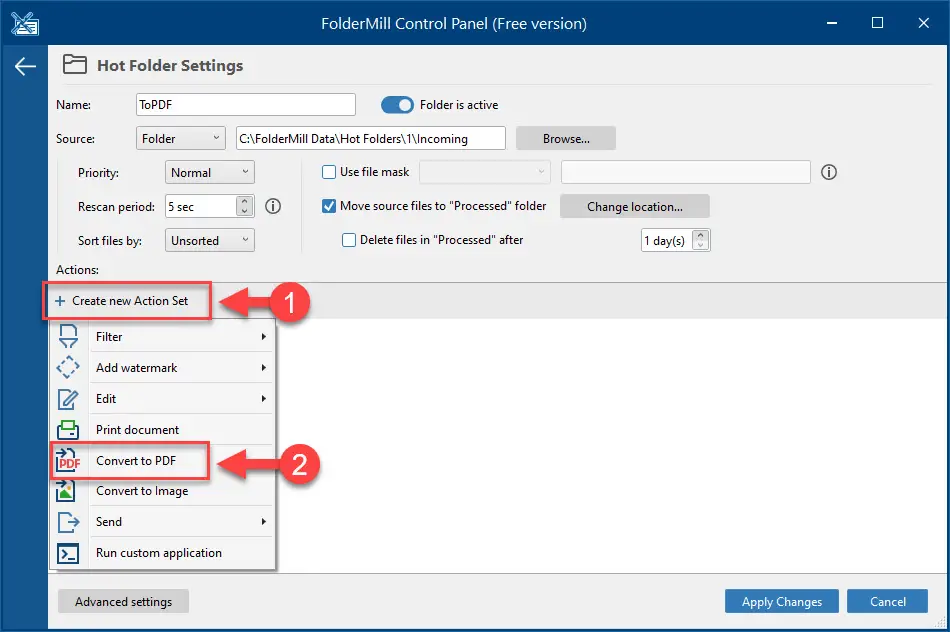Image resolution: width=950 pixels, height=632 pixels.
Task: Click the info icon beside the file mask field
Action: [x=829, y=172]
